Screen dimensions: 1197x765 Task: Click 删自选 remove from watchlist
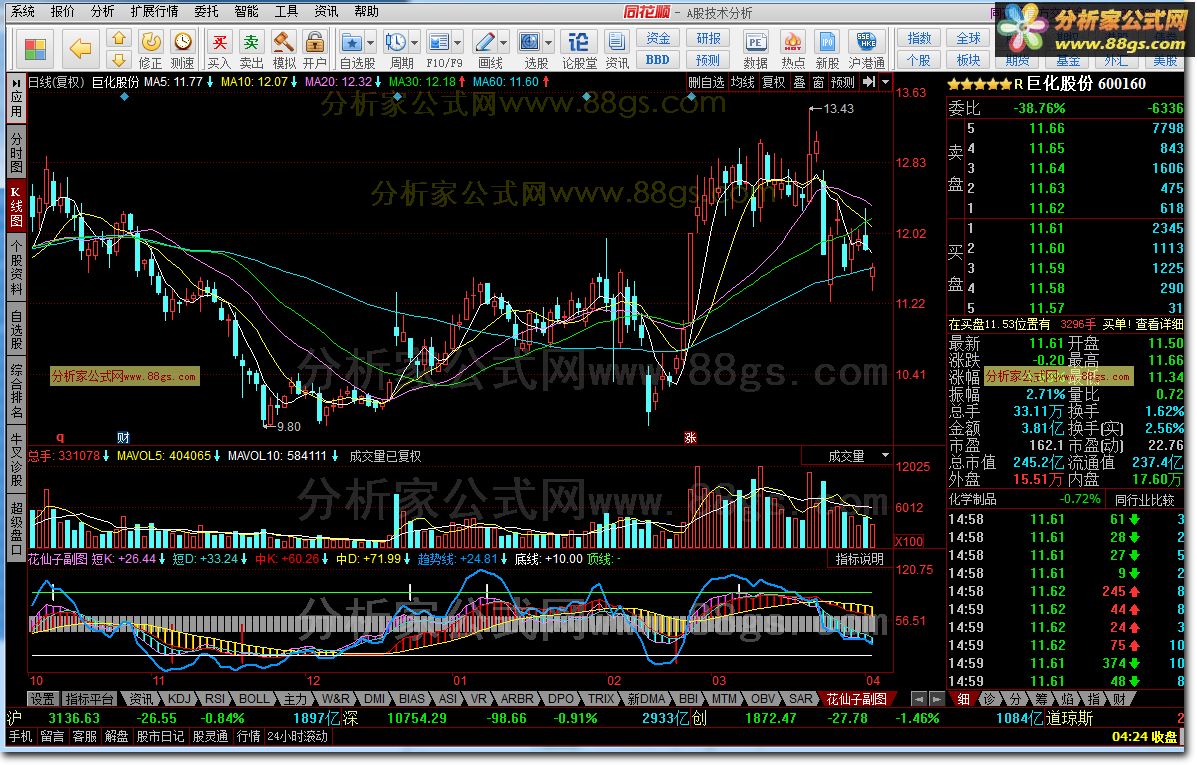(x=706, y=82)
